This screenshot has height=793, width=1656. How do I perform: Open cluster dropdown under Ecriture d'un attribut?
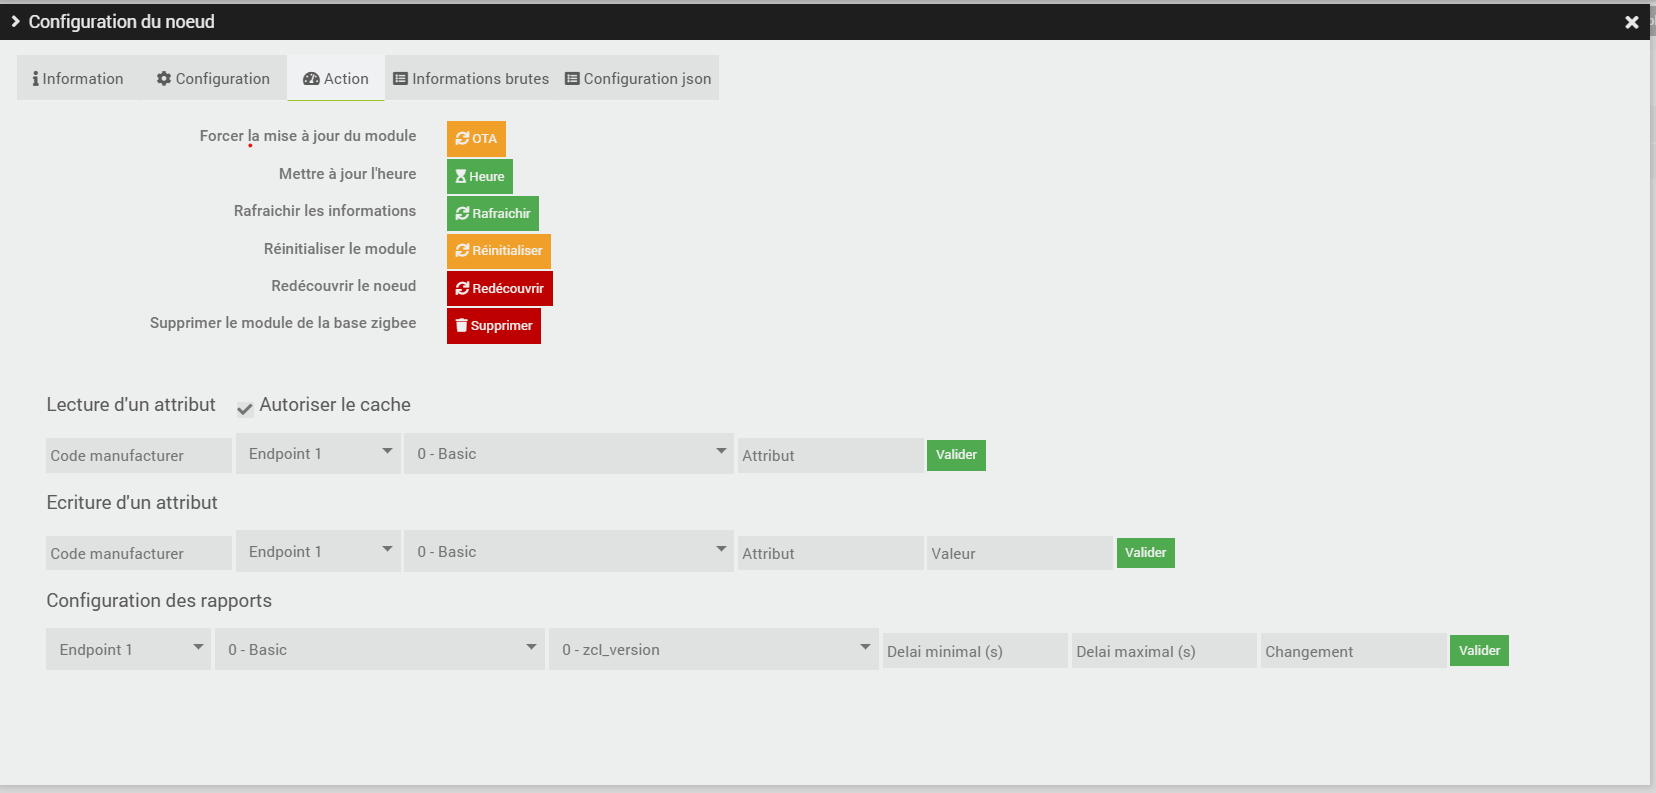(569, 552)
